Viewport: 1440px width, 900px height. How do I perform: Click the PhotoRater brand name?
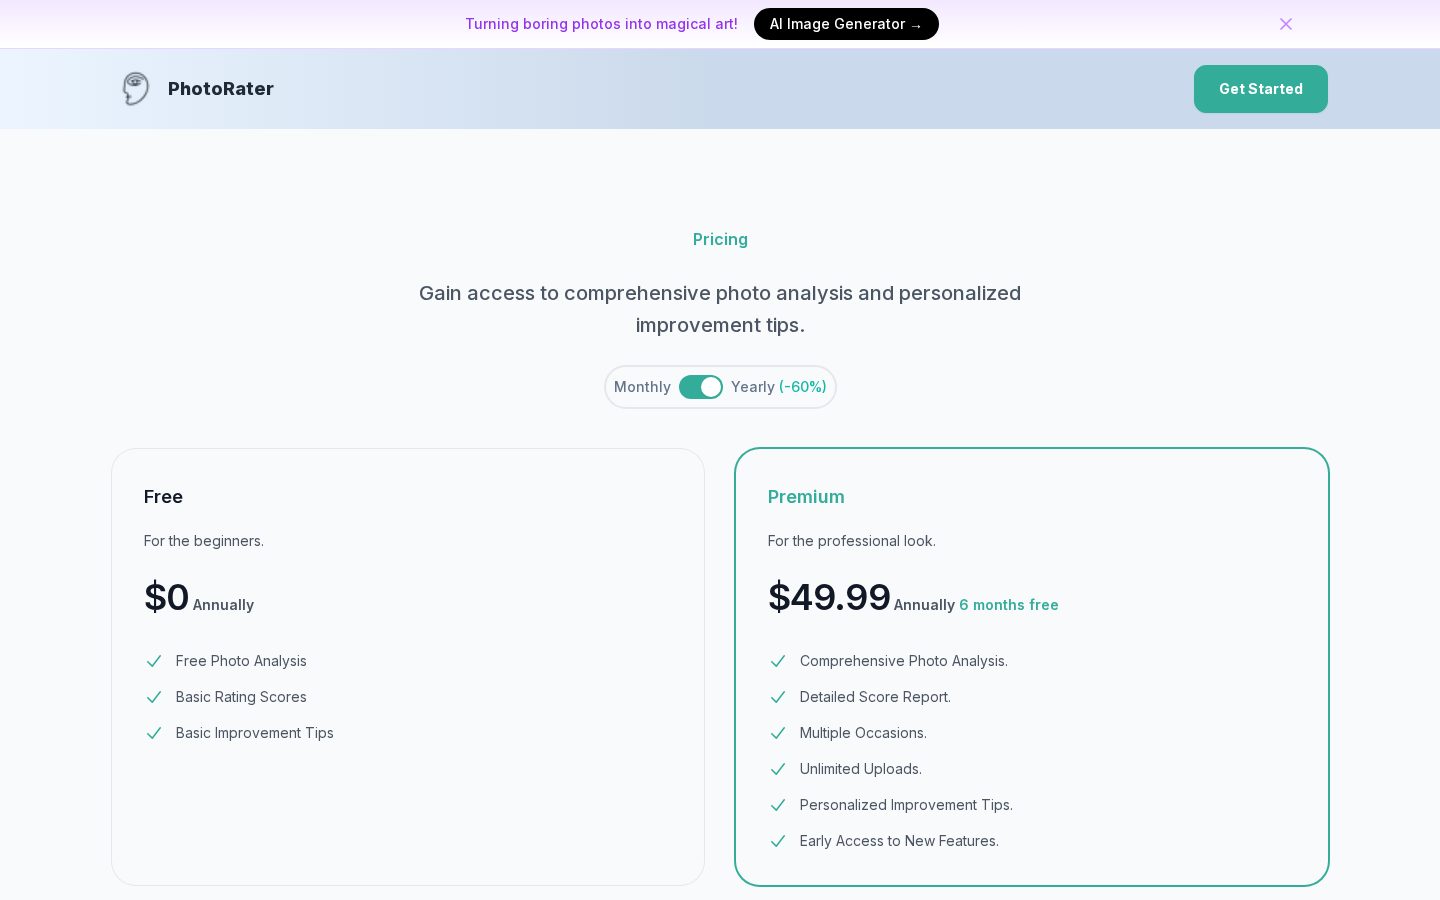click(x=221, y=89)
